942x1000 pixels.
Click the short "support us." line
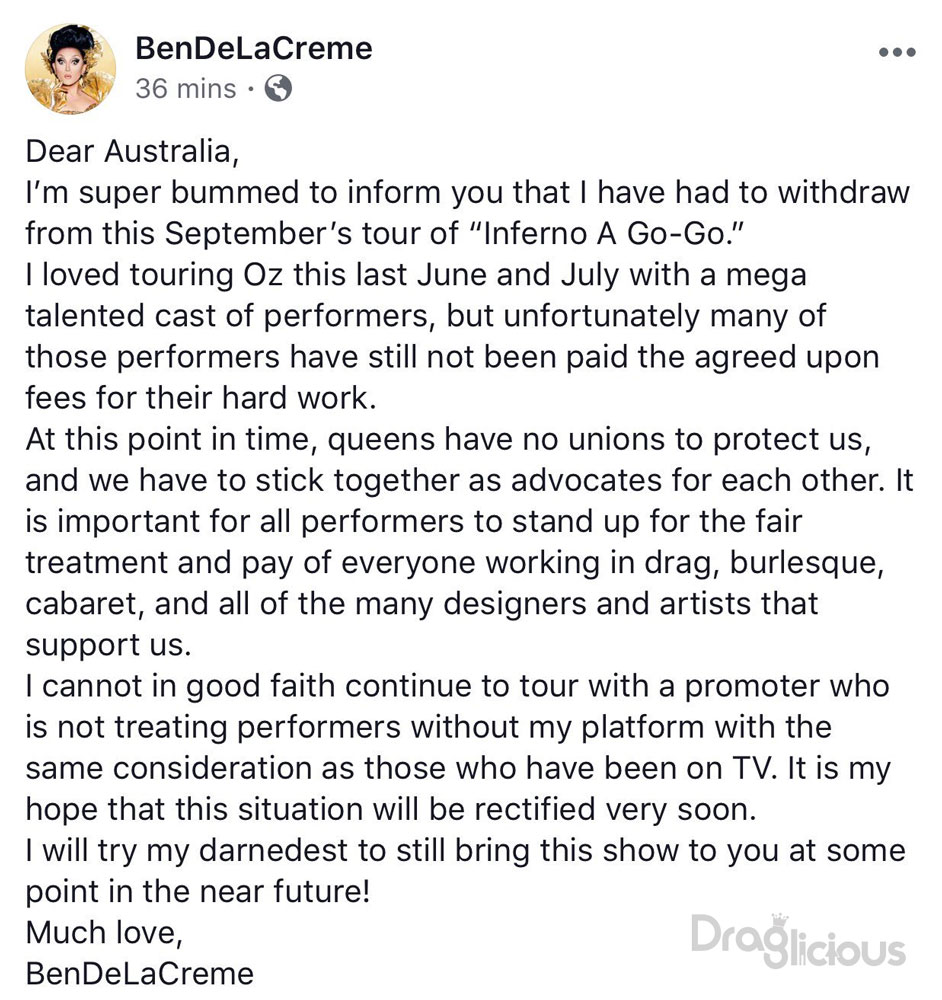[107, 644]
